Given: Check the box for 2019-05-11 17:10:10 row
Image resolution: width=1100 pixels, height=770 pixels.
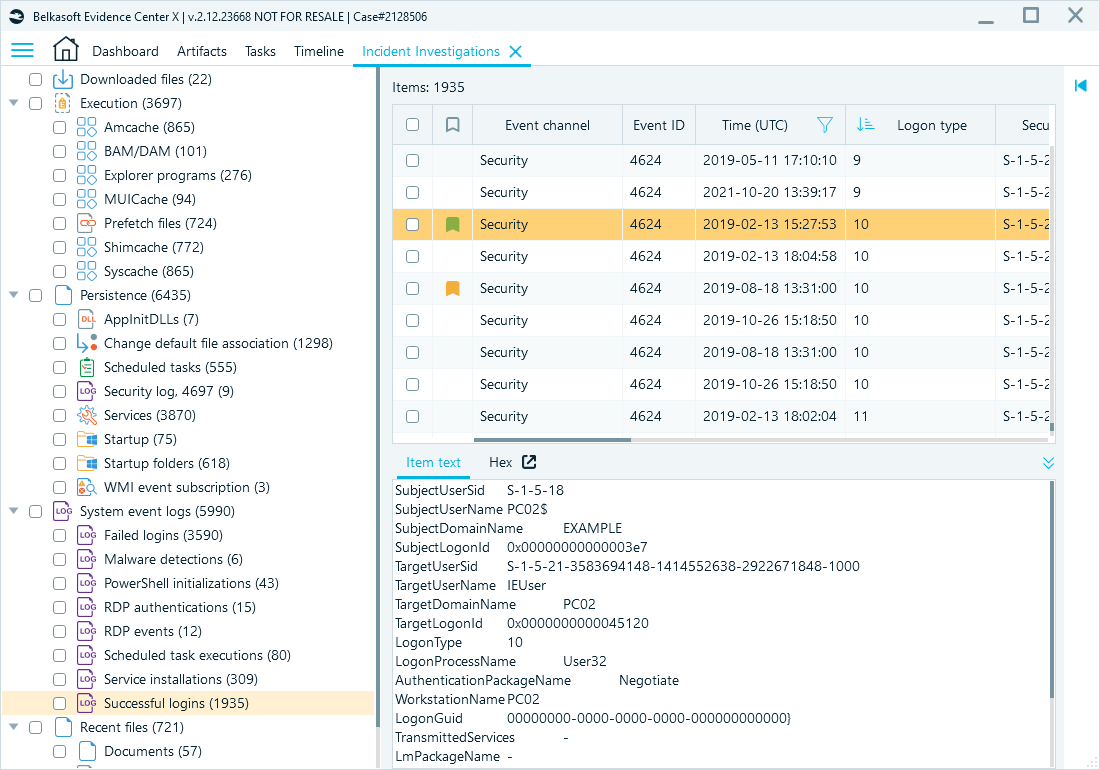Looking at the screenshot, I should pos(412,161).
